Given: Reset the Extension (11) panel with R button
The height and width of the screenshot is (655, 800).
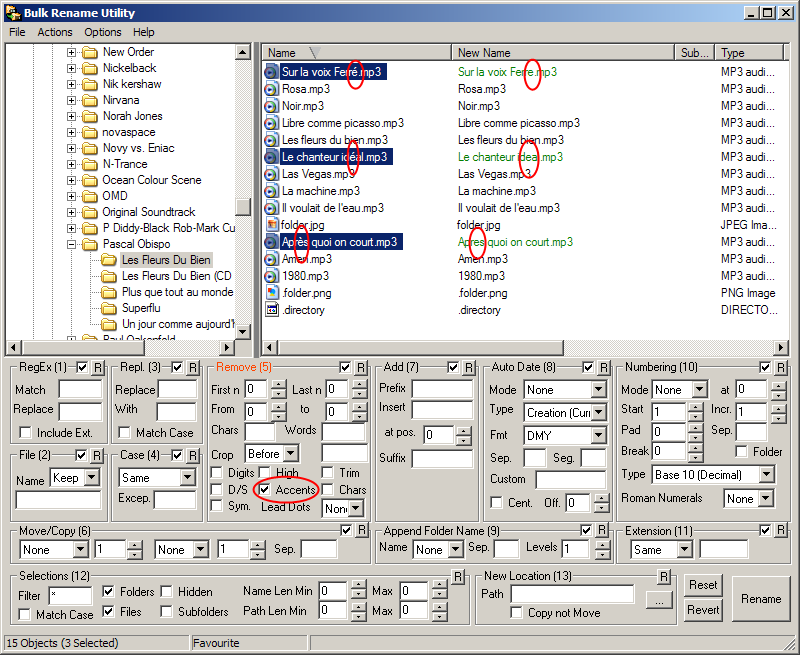Looking at the screenshot, I should [781, 531].
